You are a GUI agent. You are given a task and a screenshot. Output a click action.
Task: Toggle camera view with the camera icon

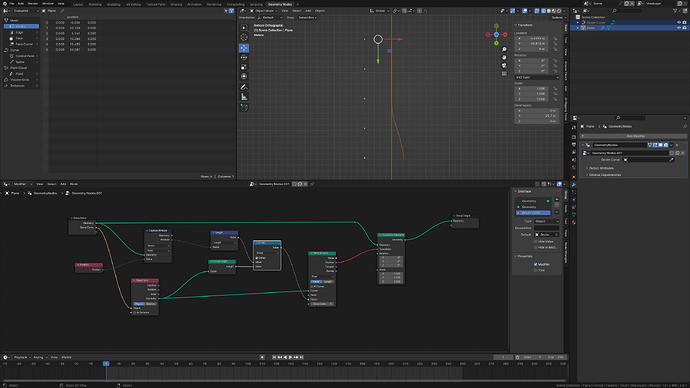504,66
